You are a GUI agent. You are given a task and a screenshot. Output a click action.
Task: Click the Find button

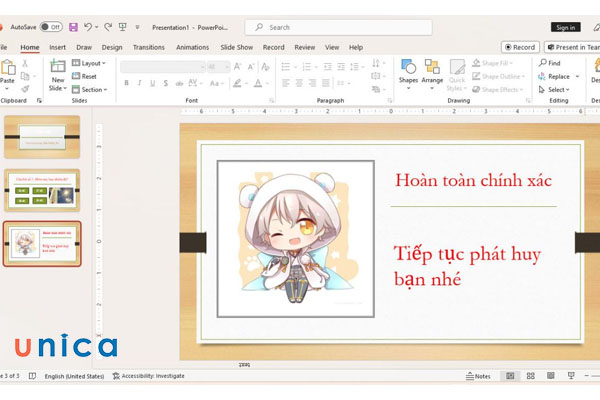point(549,63)
